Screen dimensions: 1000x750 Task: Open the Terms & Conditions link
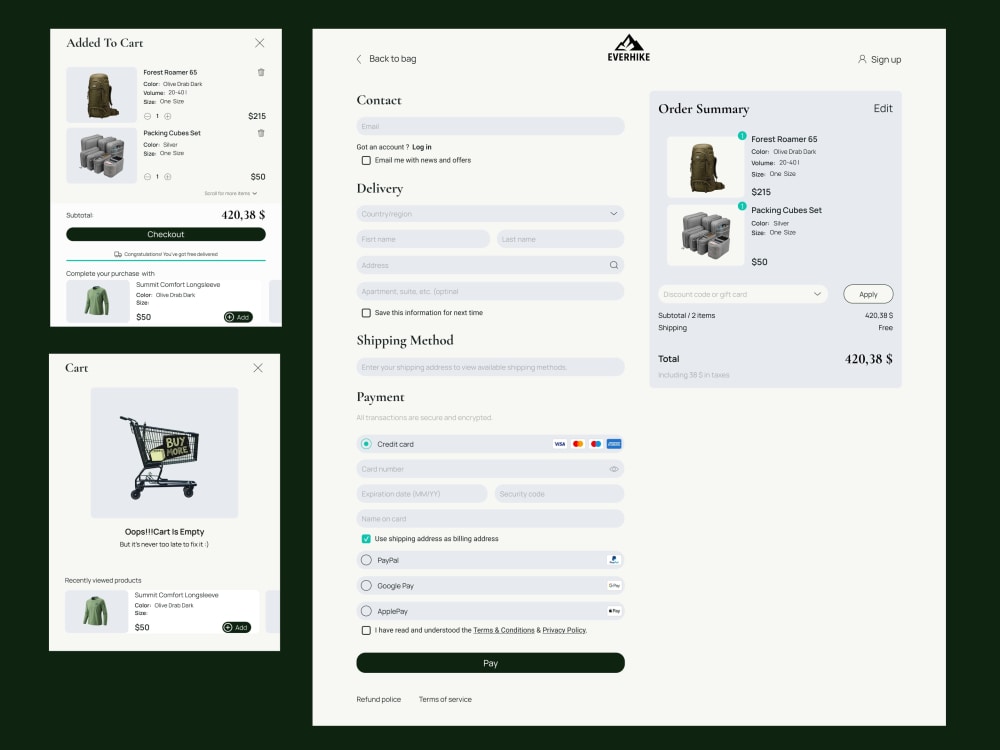click(504, 630)
